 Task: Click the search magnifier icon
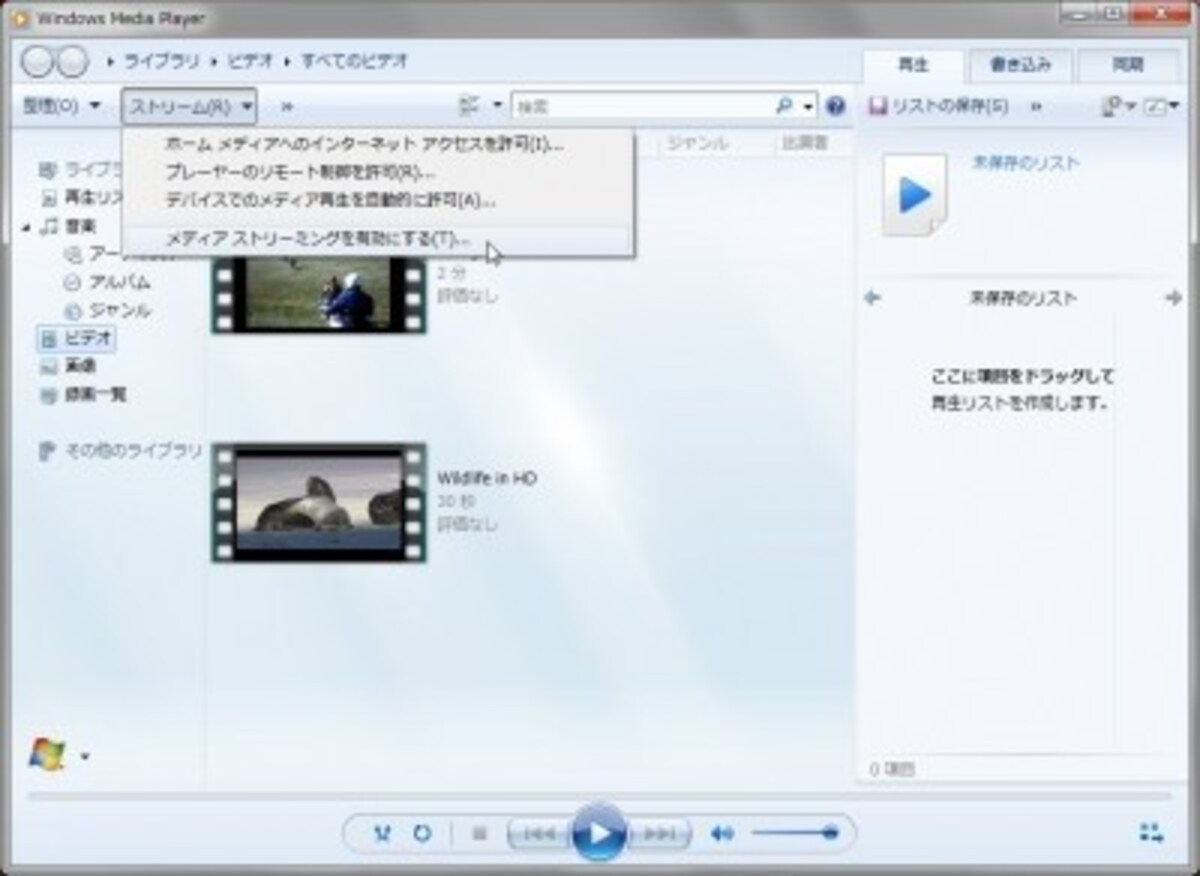point(785,105)
